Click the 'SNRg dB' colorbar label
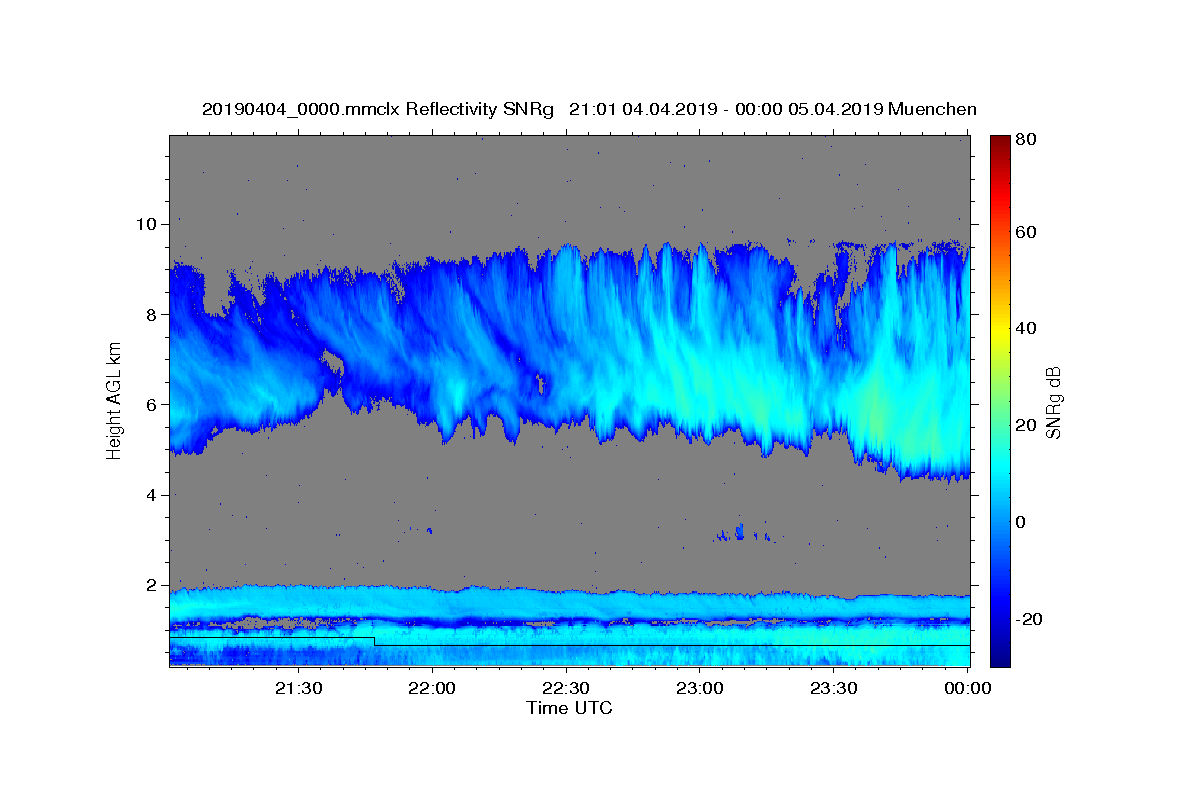 click(1053, 401)
